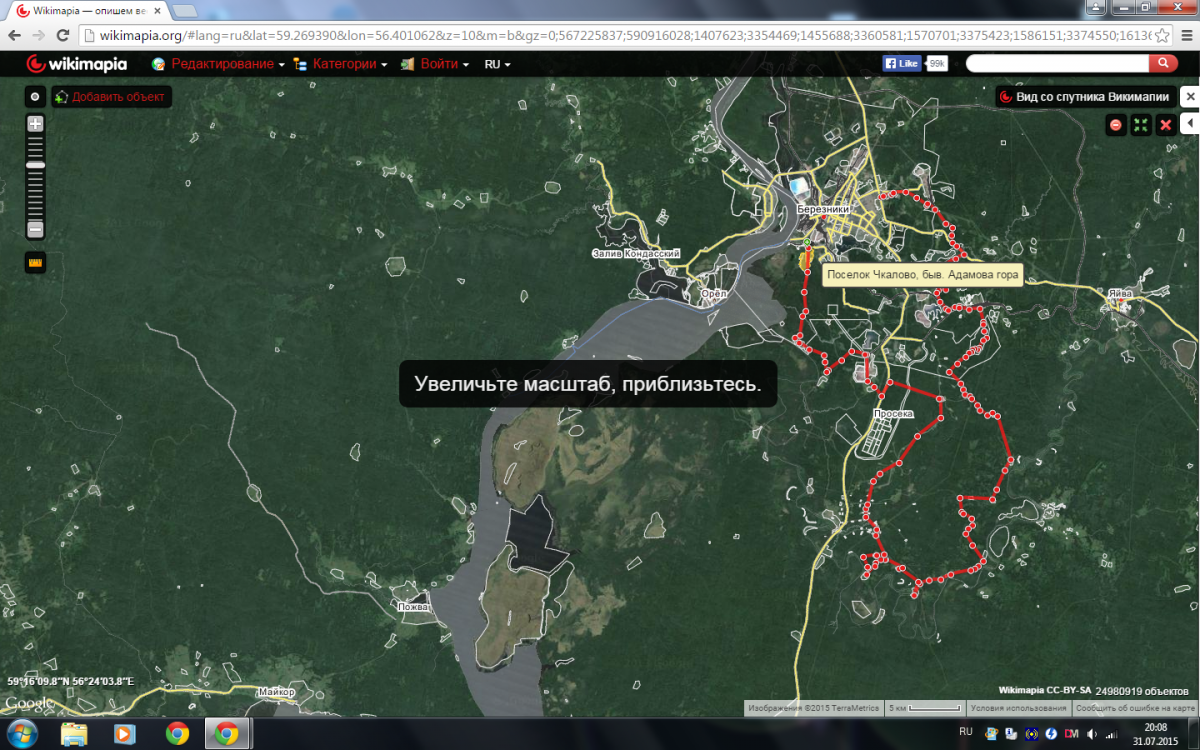The height and width of the screenshot is (750, 1200).
Task: Click the red X delete icon
Action: coord(1165,125)
